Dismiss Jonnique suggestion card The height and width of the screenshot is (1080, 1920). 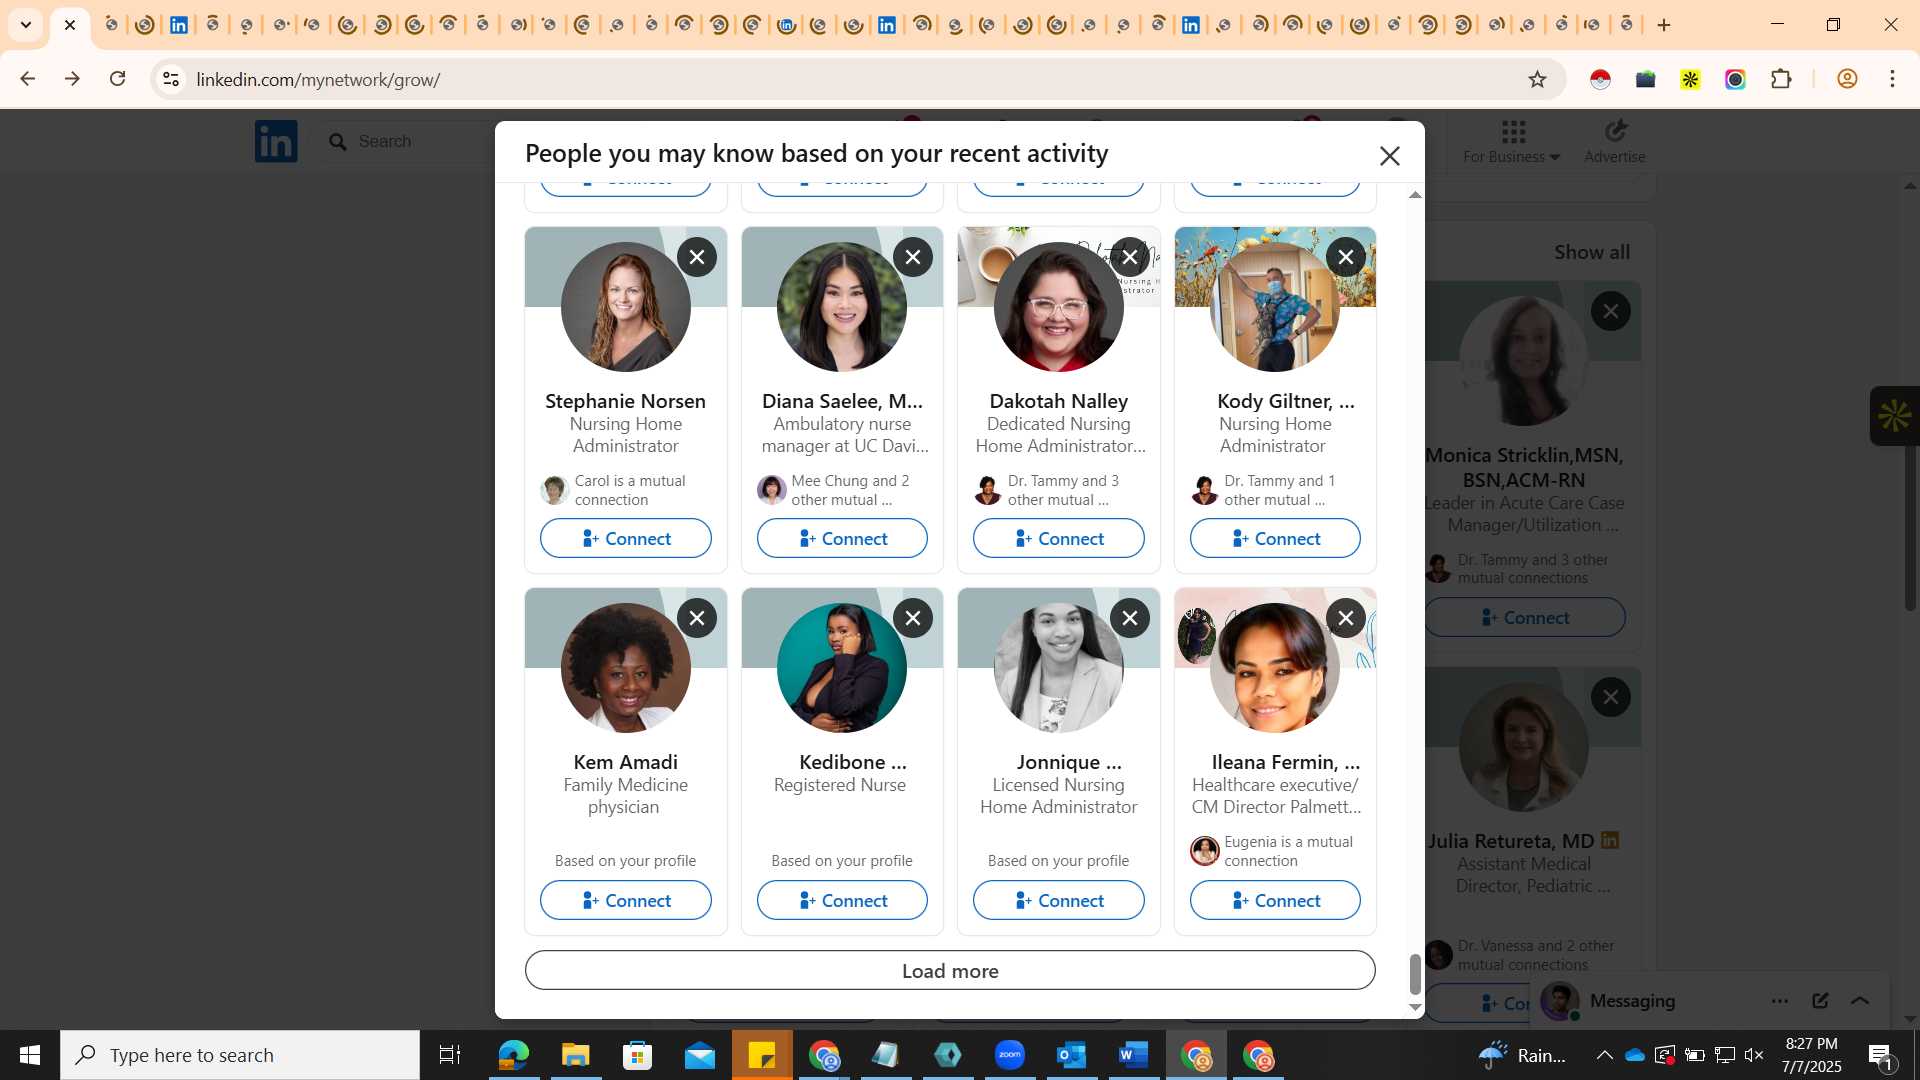1130,618
